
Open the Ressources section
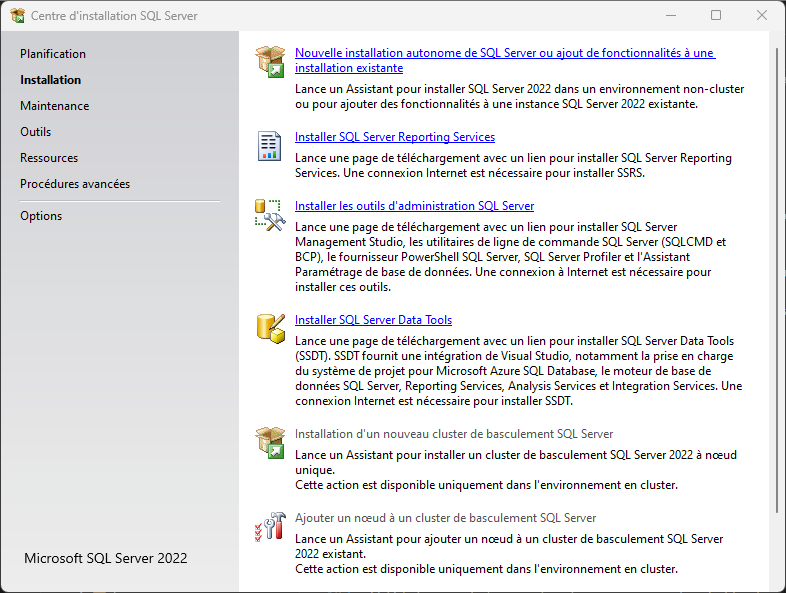(x=49, y=158)
